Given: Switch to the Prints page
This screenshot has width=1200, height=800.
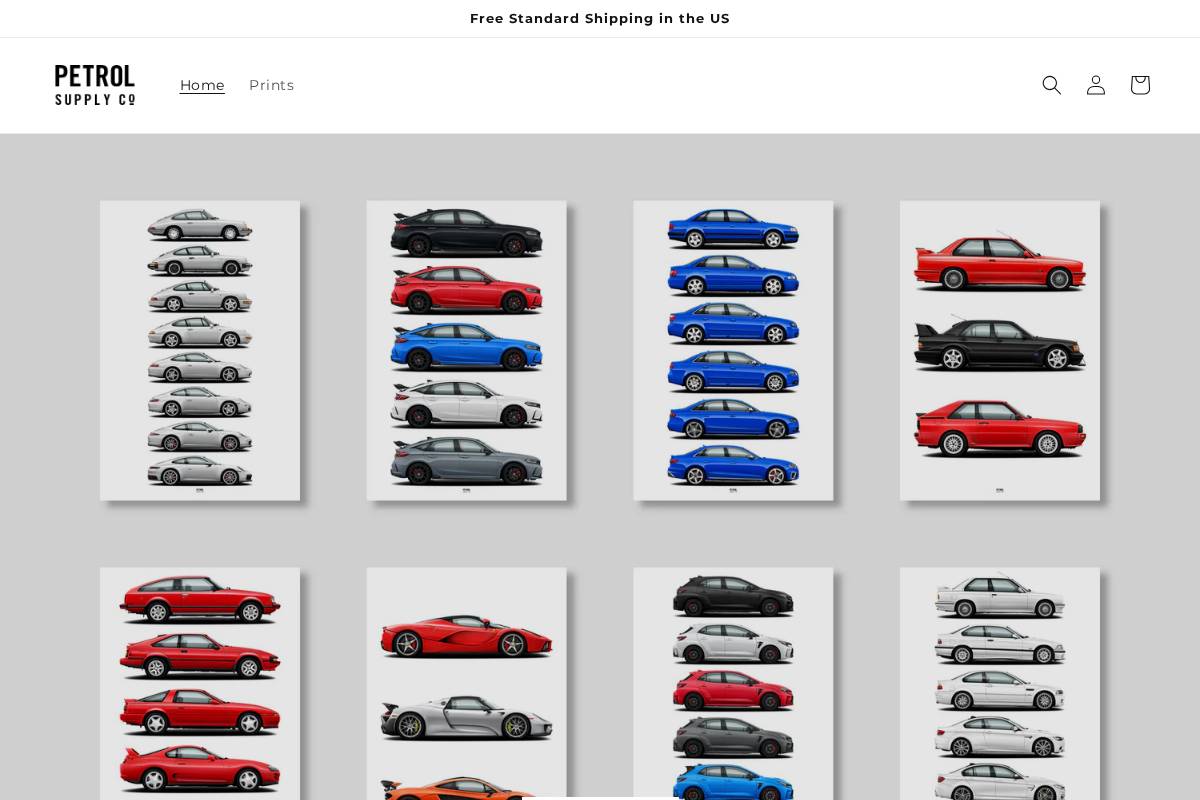Looking at the screenshot, I should (271, 85).
